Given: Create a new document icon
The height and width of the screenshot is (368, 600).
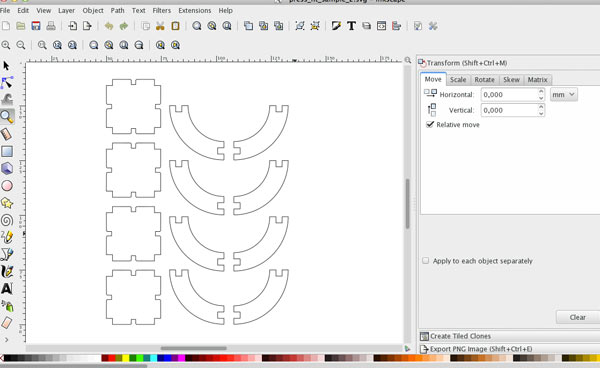Looking at the screenshot, I should (x=6, y=26).
